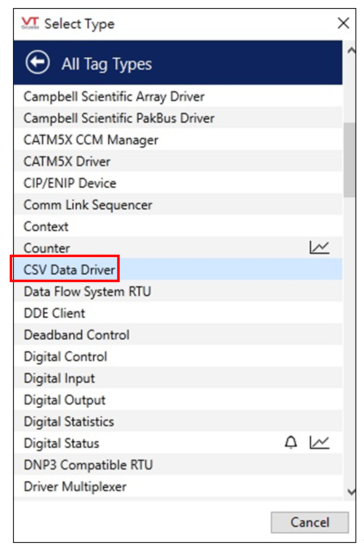Click the scrollbar down arrow
Viewport: 364px width, 550px height.
click(x=350, y=491)
